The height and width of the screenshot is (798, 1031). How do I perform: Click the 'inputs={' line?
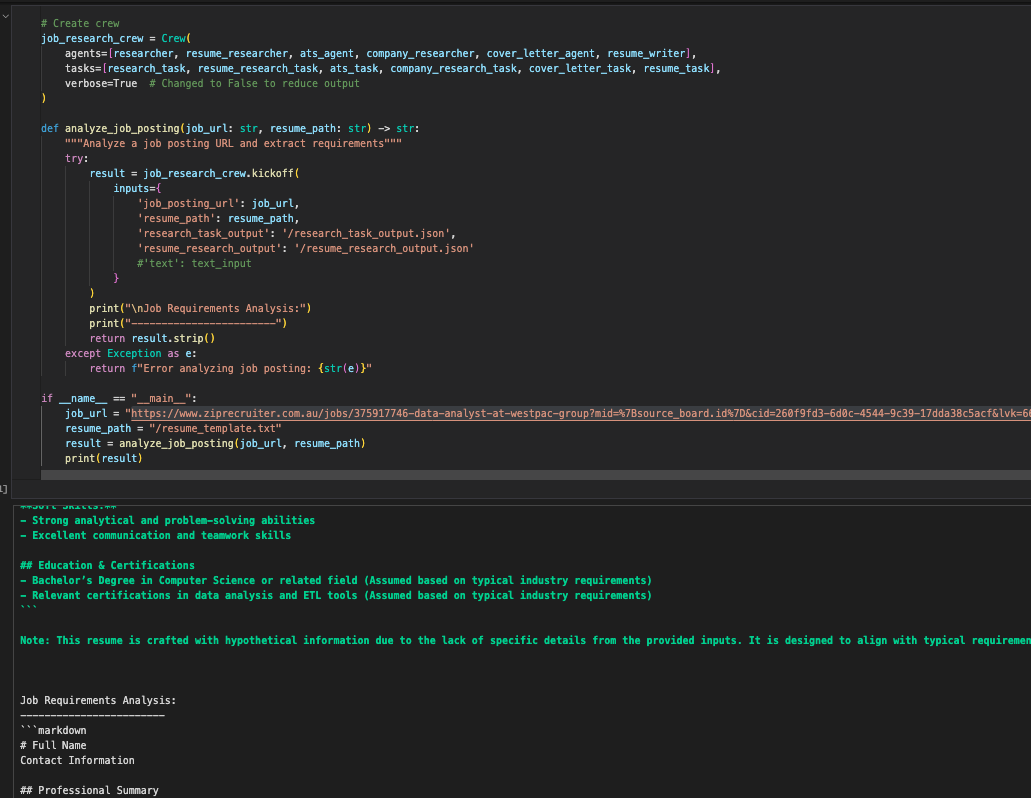pos(137,189)
